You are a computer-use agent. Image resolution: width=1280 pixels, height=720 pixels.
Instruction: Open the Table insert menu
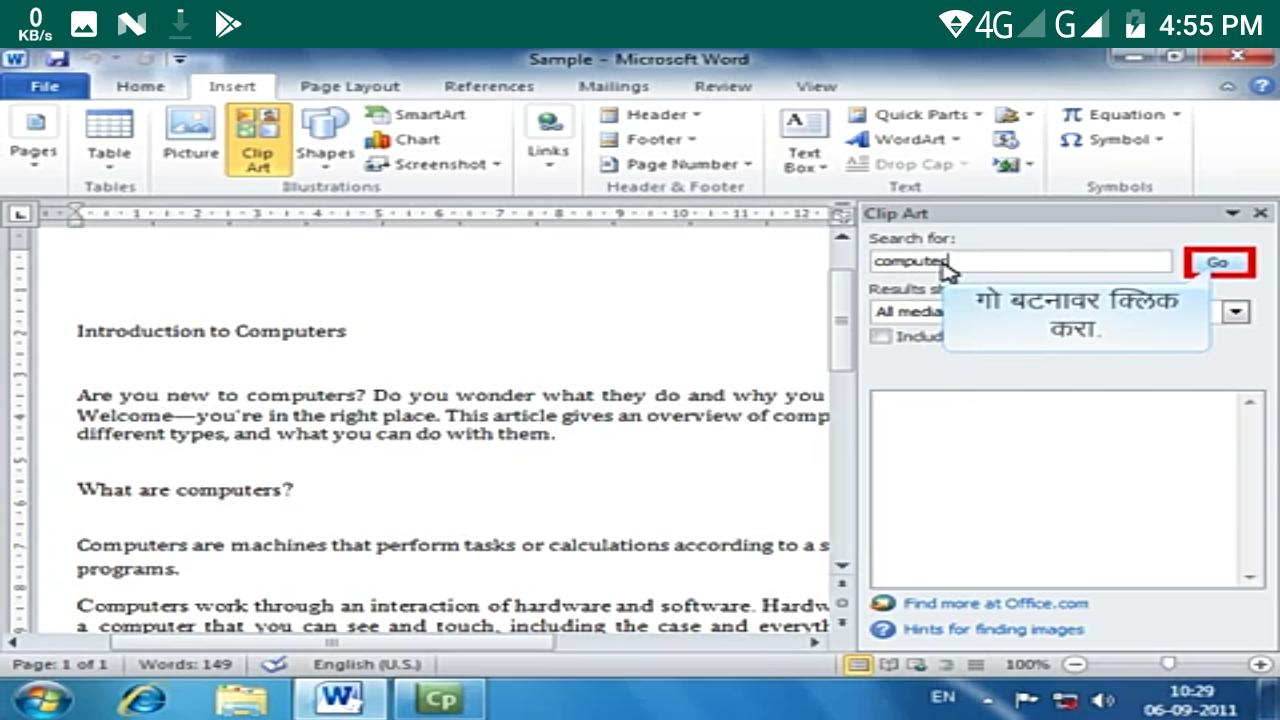109,139
